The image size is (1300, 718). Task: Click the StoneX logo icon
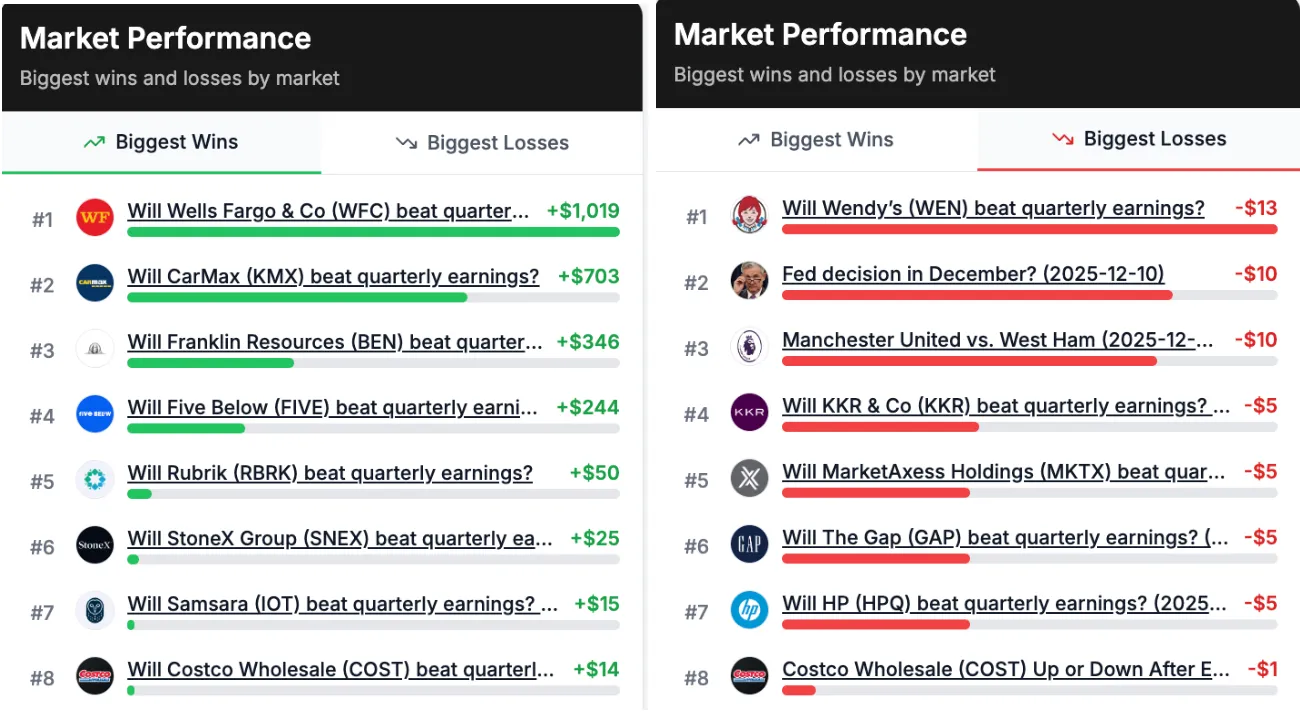click(x=95, y=545)
